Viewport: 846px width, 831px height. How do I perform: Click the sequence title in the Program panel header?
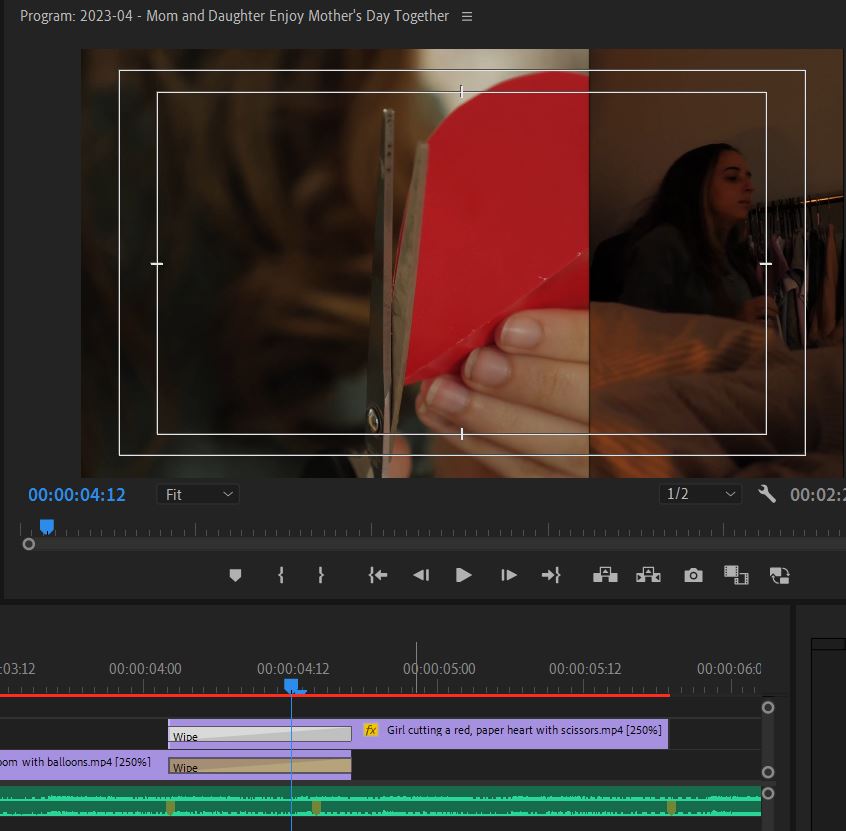pyautogui.click(x=234, y=16)
